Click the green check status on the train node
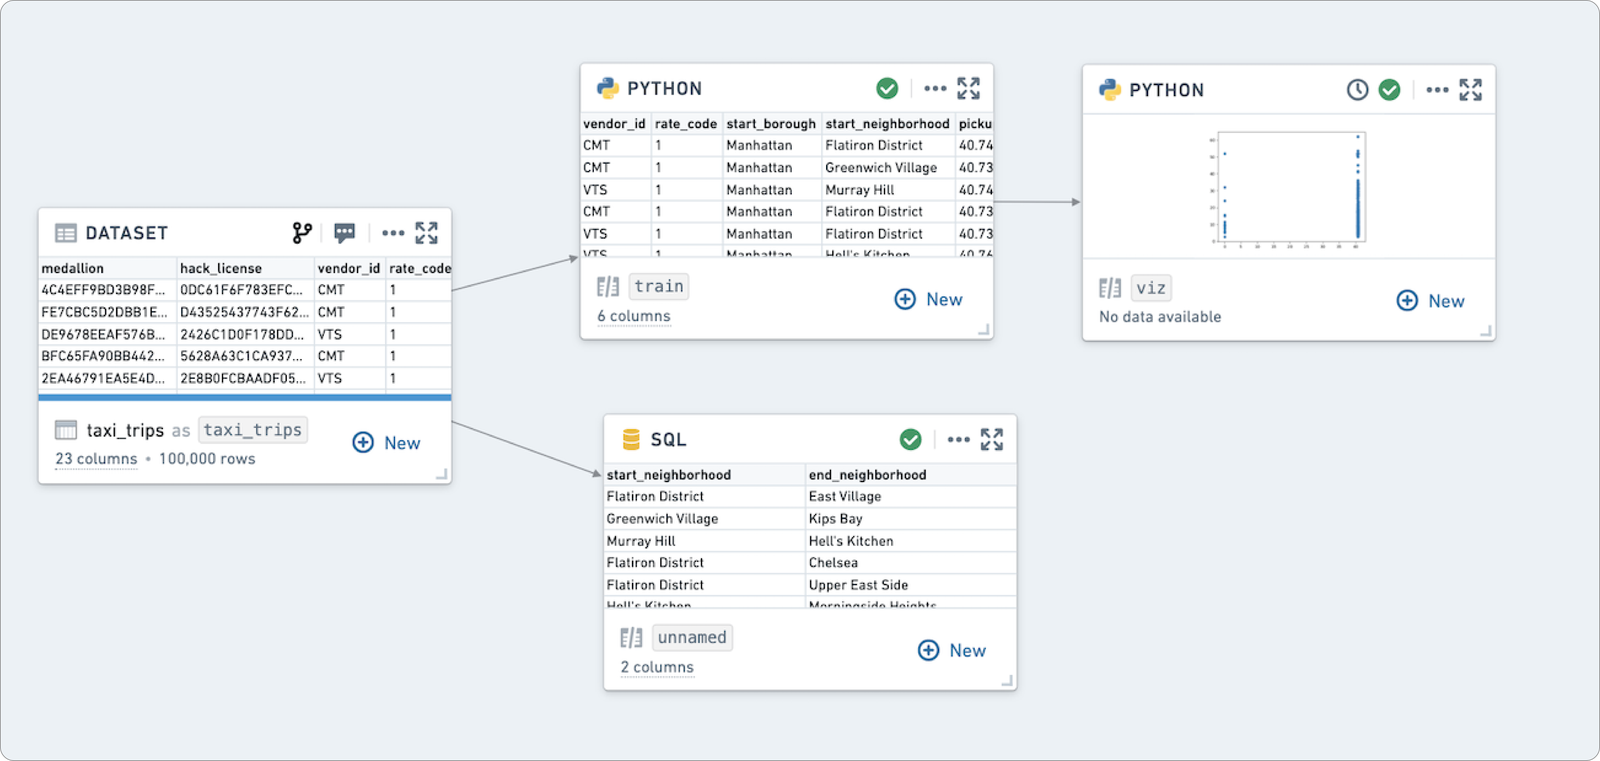The image size is (1600, 761). [887, 88]
